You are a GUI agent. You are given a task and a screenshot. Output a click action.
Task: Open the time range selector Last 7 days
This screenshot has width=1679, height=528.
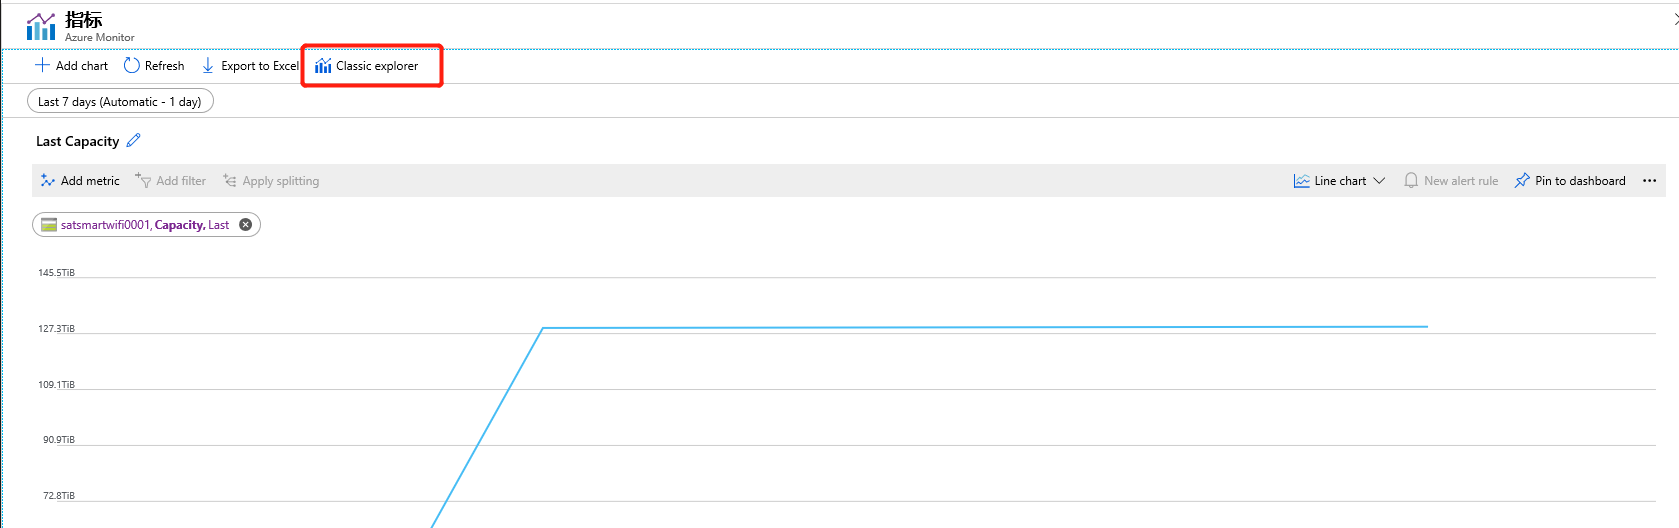click(x=120, y=102)
